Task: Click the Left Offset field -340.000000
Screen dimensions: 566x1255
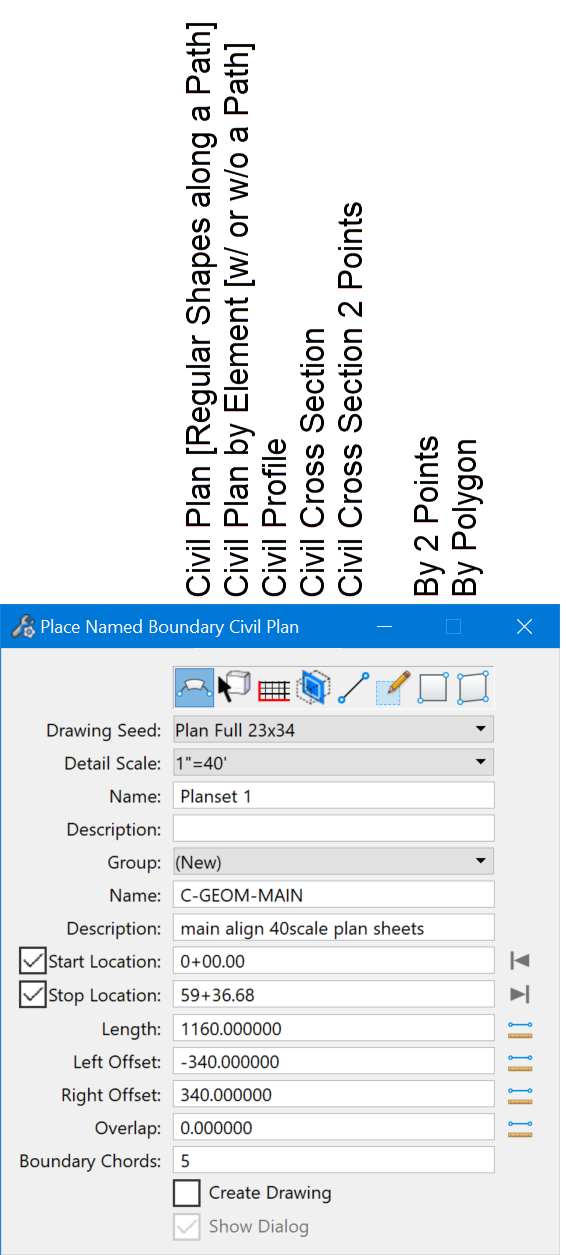Action: (334, 1061)
